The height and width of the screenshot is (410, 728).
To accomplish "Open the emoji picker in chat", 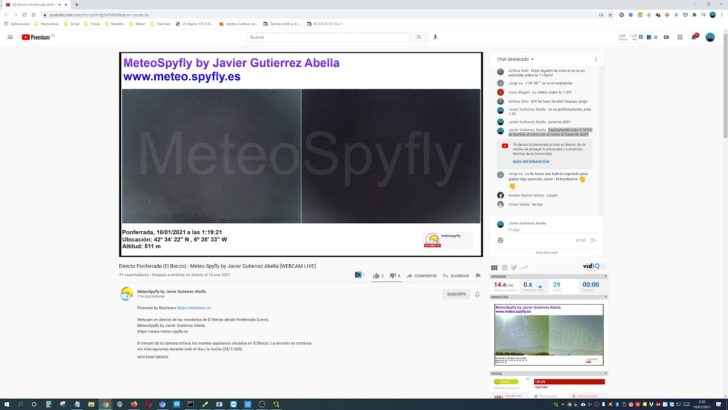I will (500, 241).
